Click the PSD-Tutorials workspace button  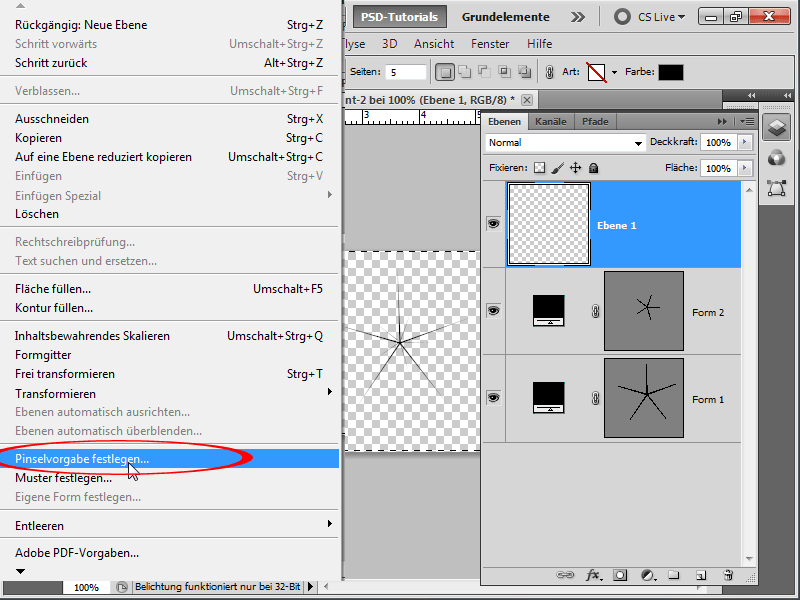pyautogui.click(x=399, y=17)
